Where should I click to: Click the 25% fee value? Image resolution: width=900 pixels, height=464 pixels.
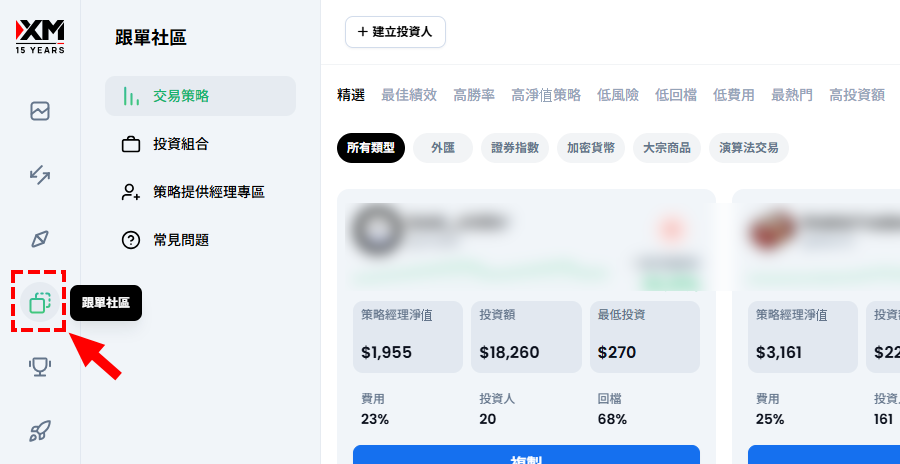point(770,419)
